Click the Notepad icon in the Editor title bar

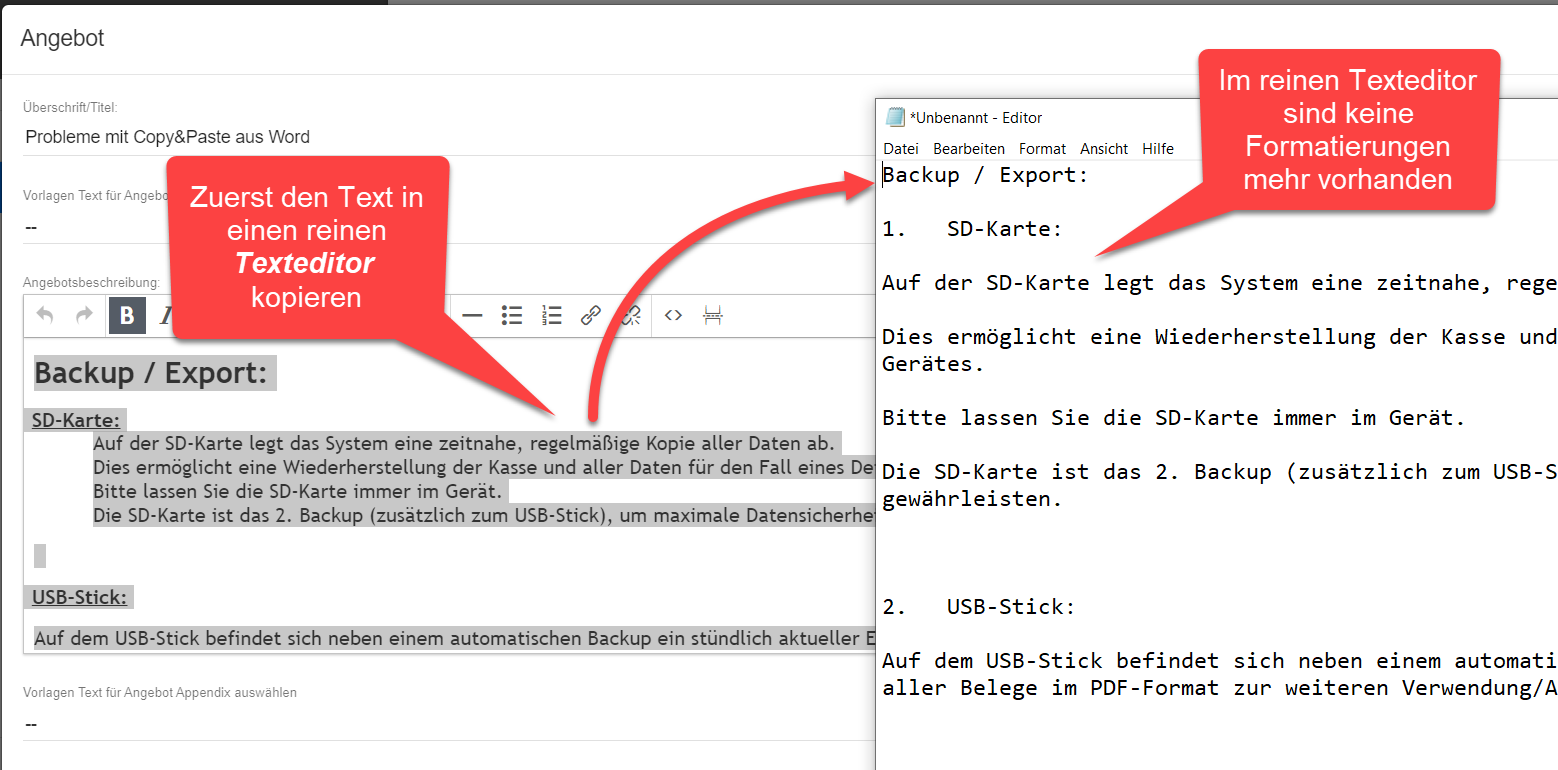pyautogui.click(x=895, y=117)
